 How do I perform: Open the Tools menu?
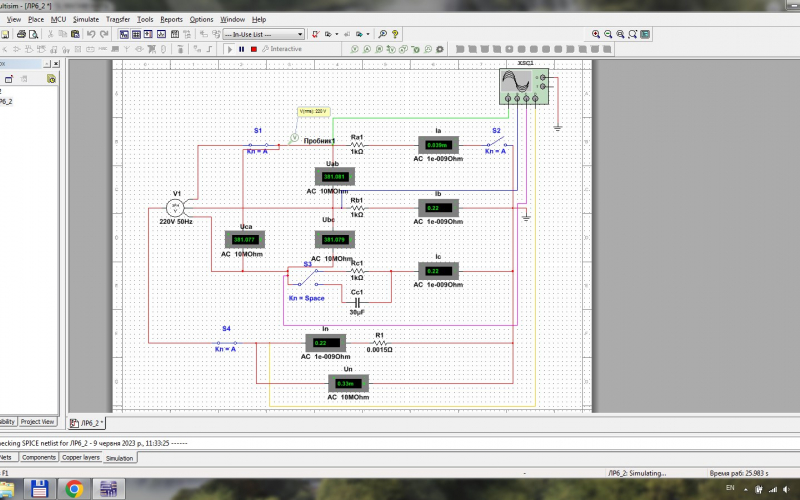pyautogui.click(x=145, y=19)
